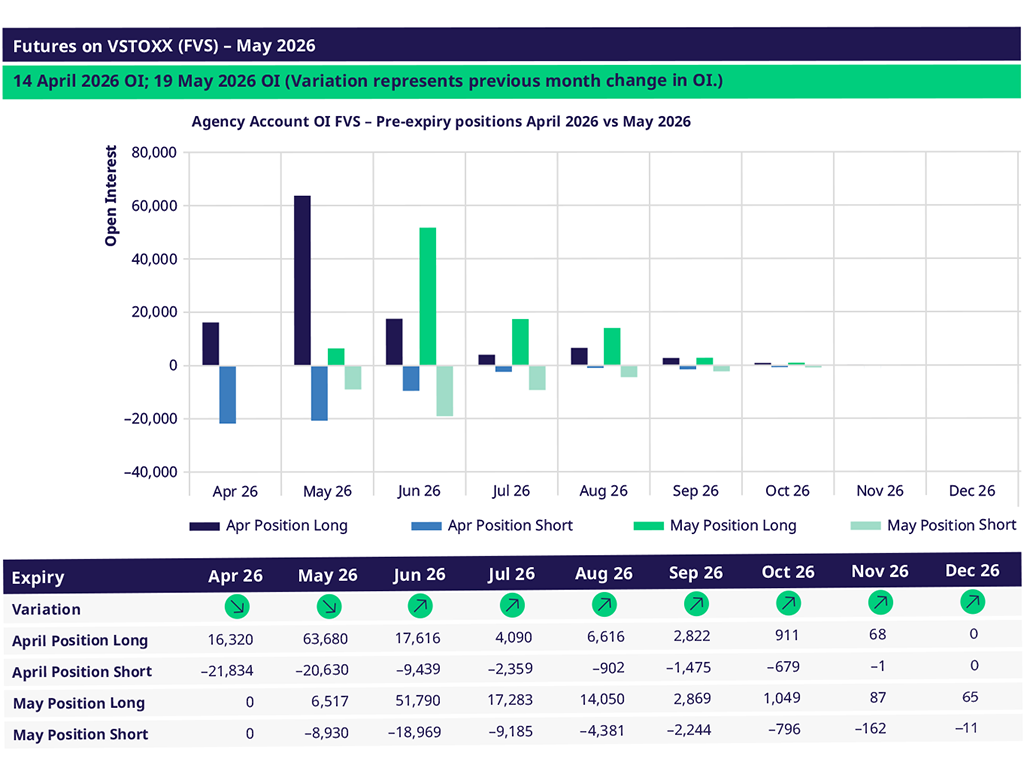Click the 'April Position Short' row label
This screenshot has width=1024, height=771.
click(82, 672)
